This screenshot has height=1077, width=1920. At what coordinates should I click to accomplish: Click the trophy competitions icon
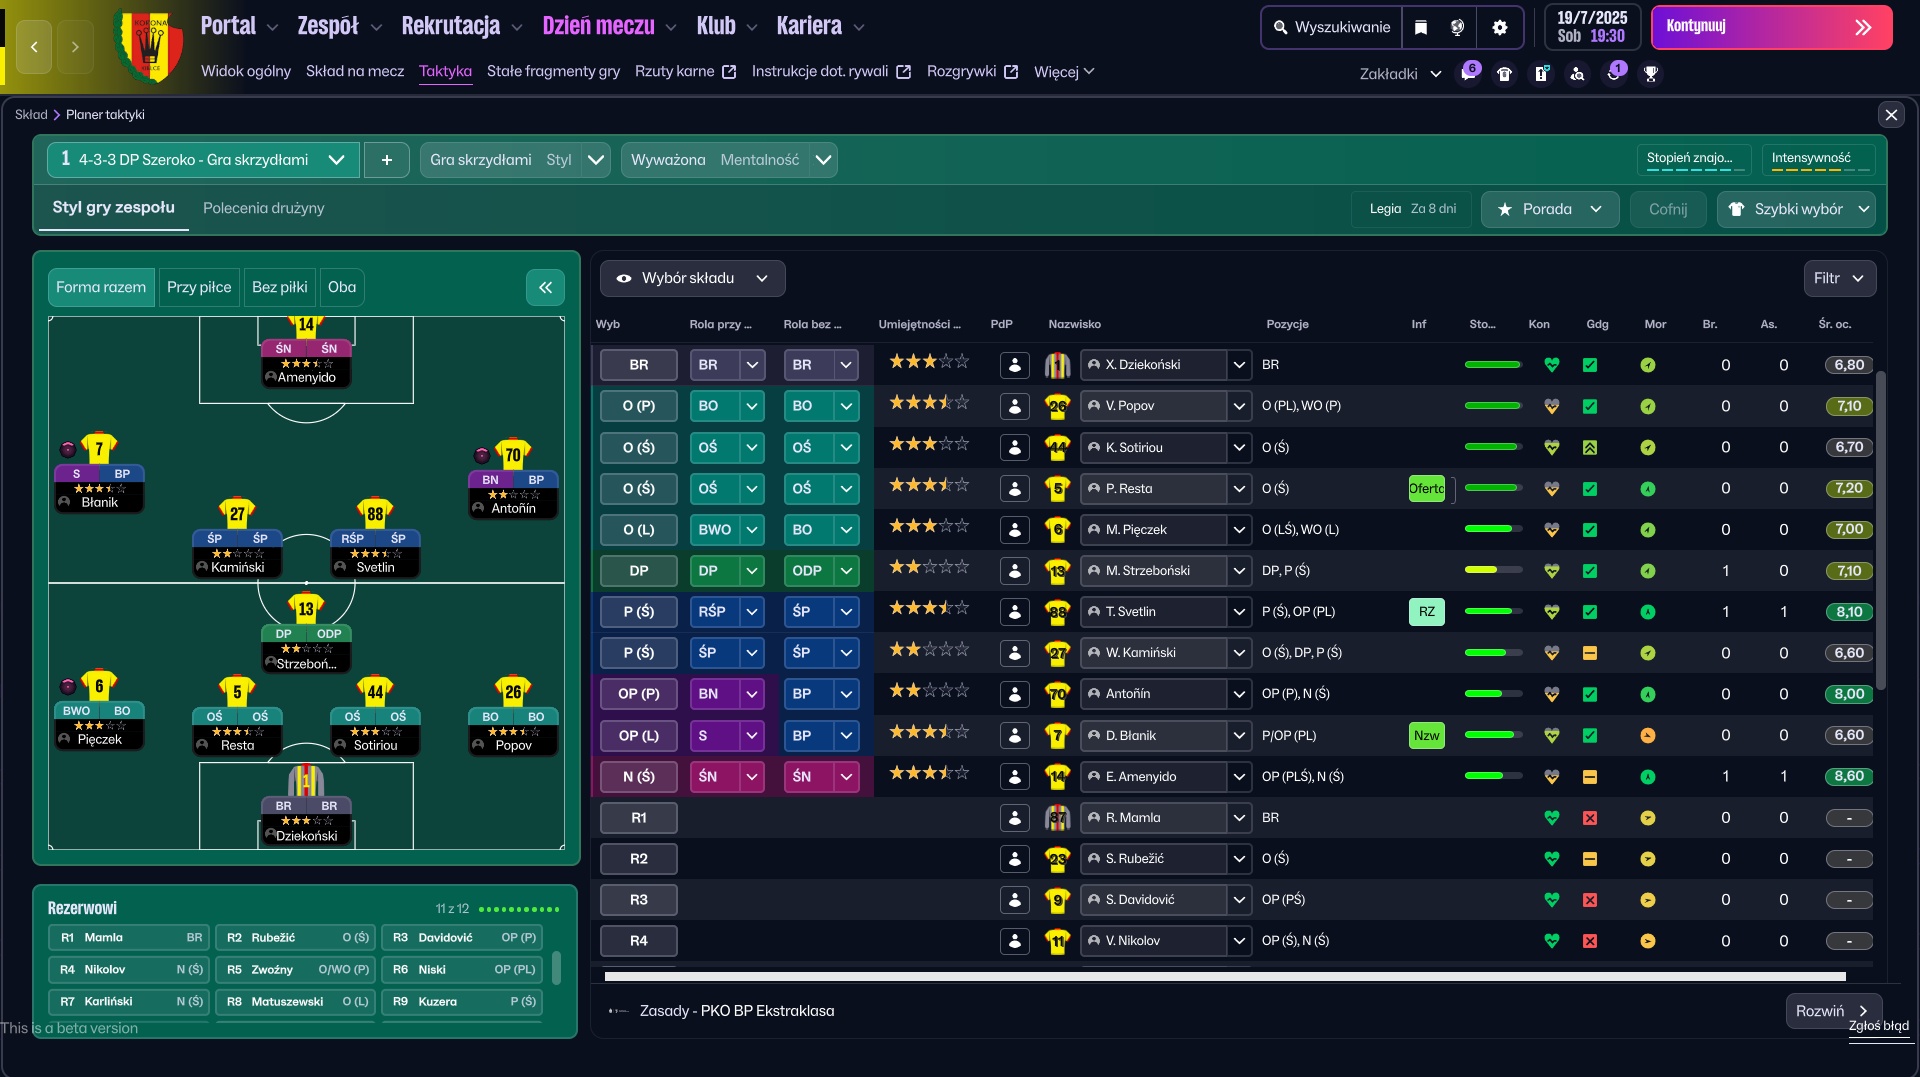tap(1652, 73)
